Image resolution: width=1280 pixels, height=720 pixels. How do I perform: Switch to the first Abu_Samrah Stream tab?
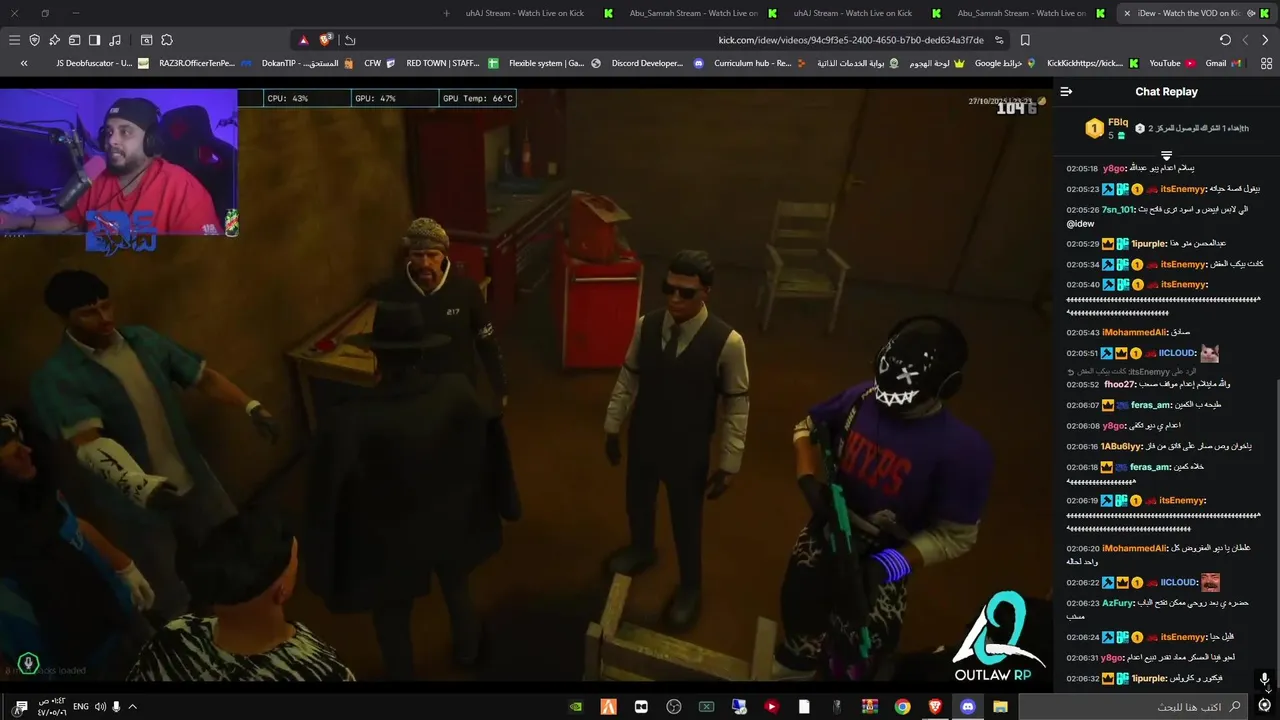click(x=701, y=13)
